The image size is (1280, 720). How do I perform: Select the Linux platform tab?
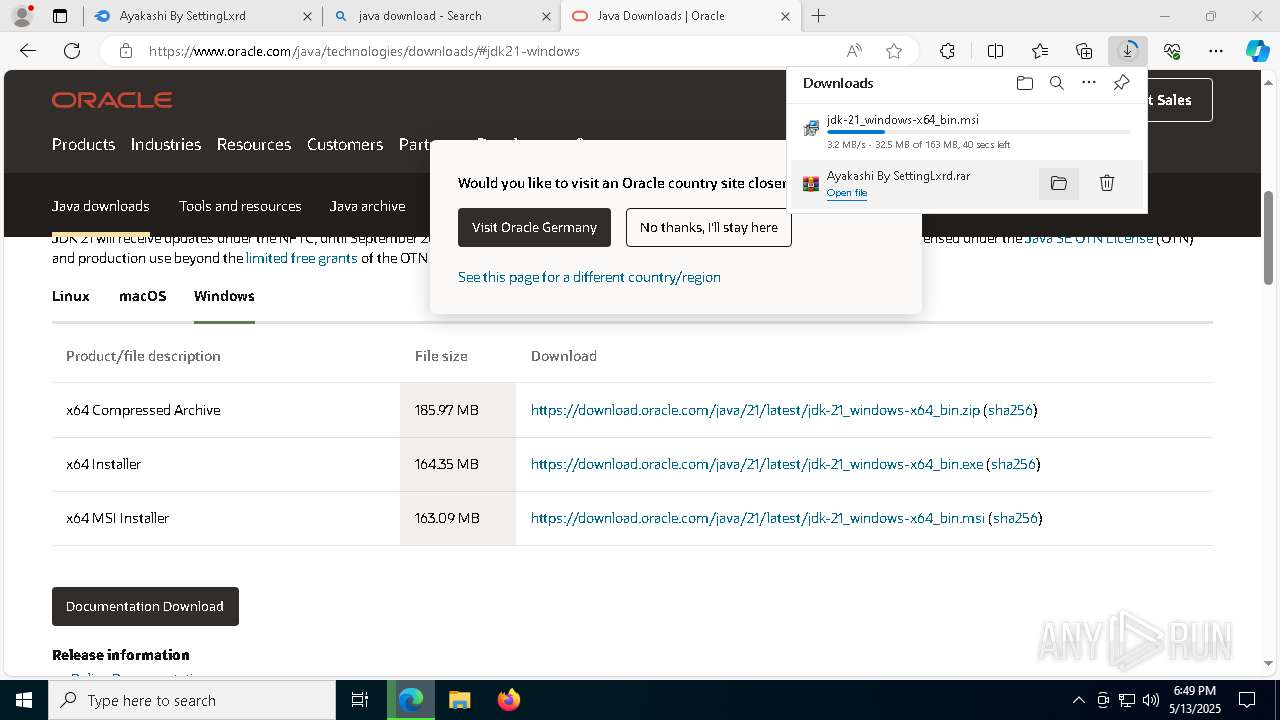coord(71,296)
